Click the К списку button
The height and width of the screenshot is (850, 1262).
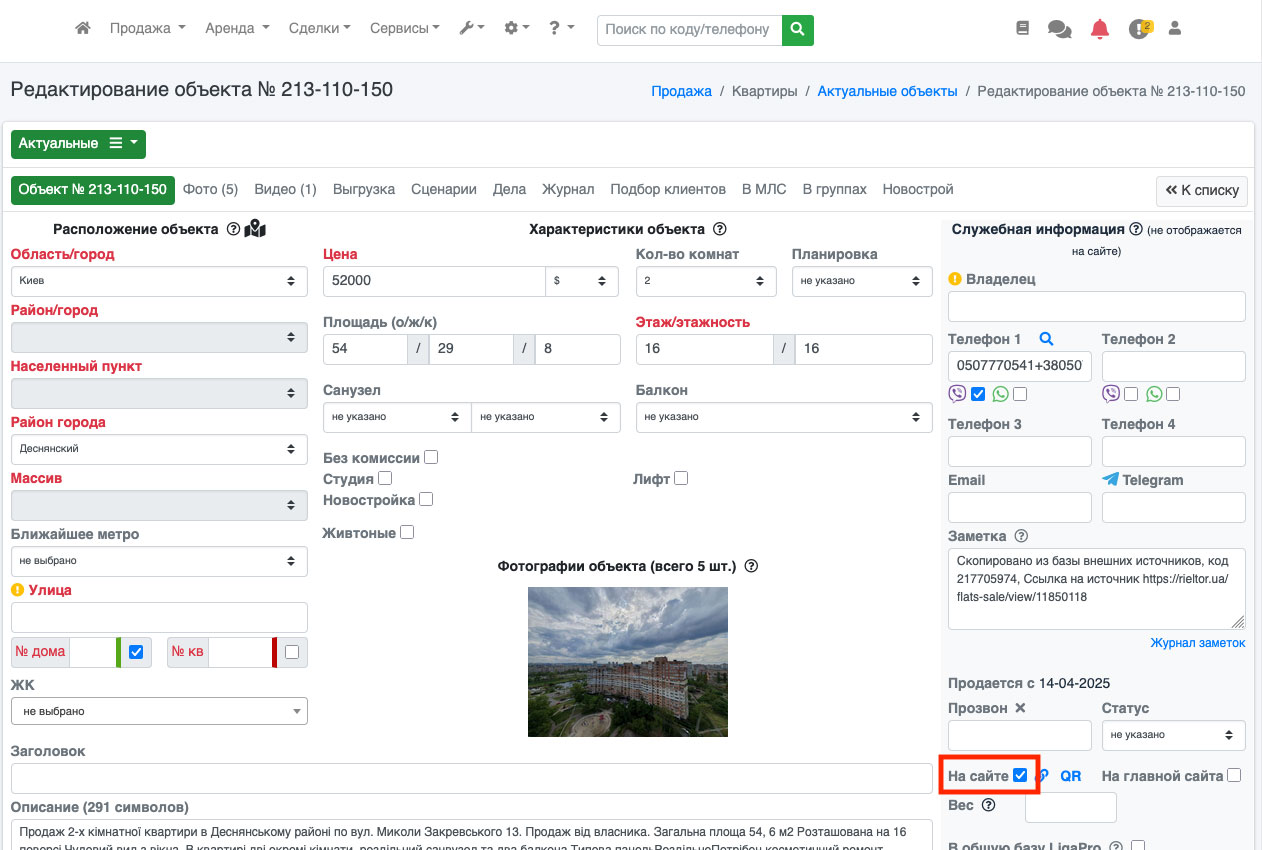1201,190
